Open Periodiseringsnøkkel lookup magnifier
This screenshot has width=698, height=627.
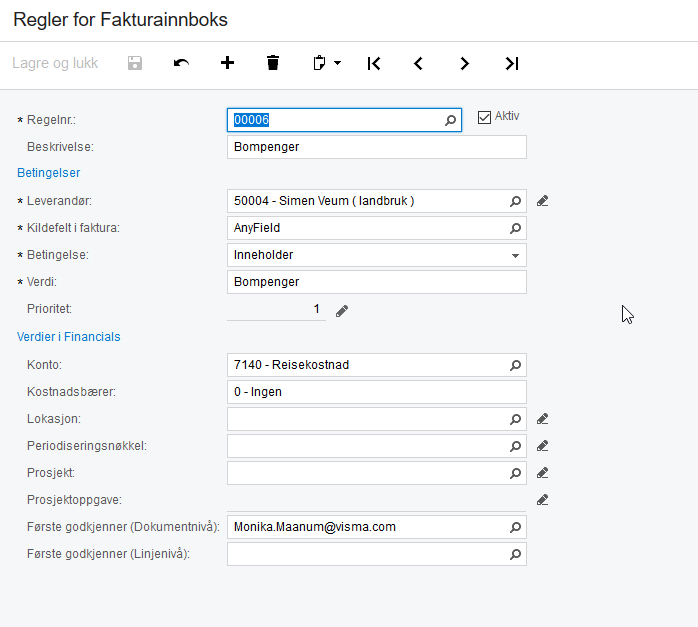pos(515,446)
